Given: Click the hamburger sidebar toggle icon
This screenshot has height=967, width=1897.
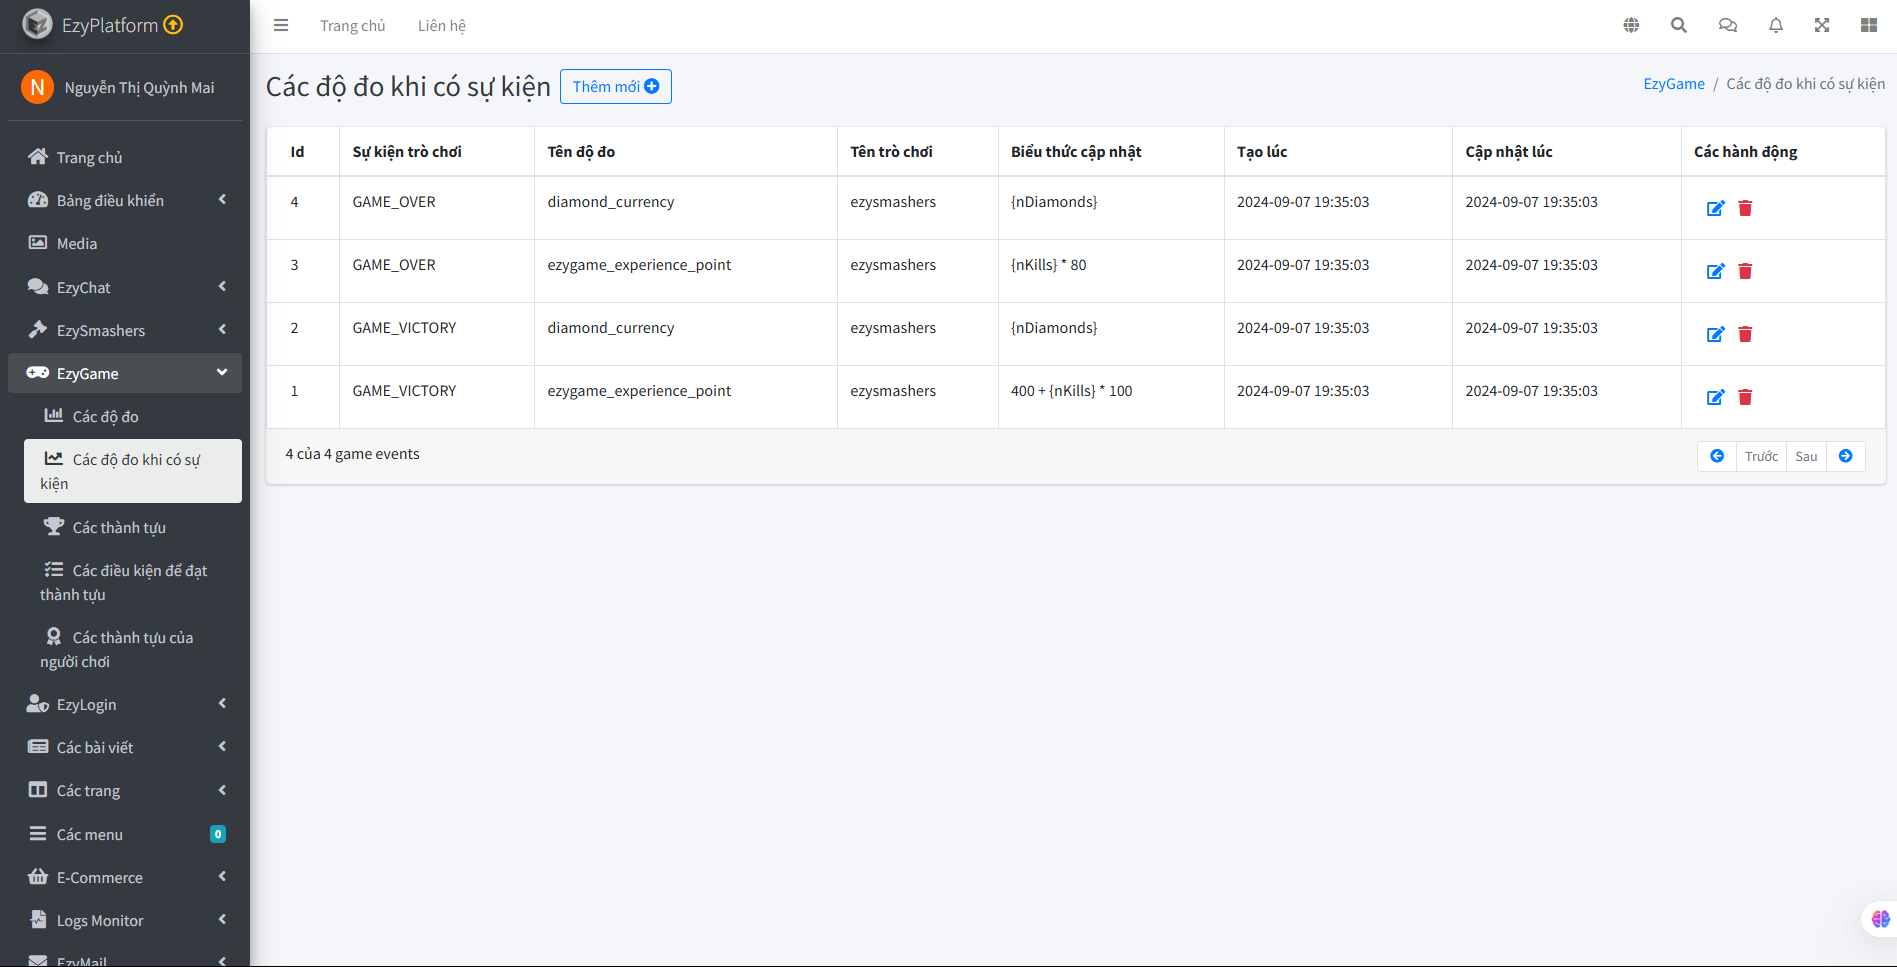Looking at the screenshot, I should pyautogui.click(x=281, y=26).
